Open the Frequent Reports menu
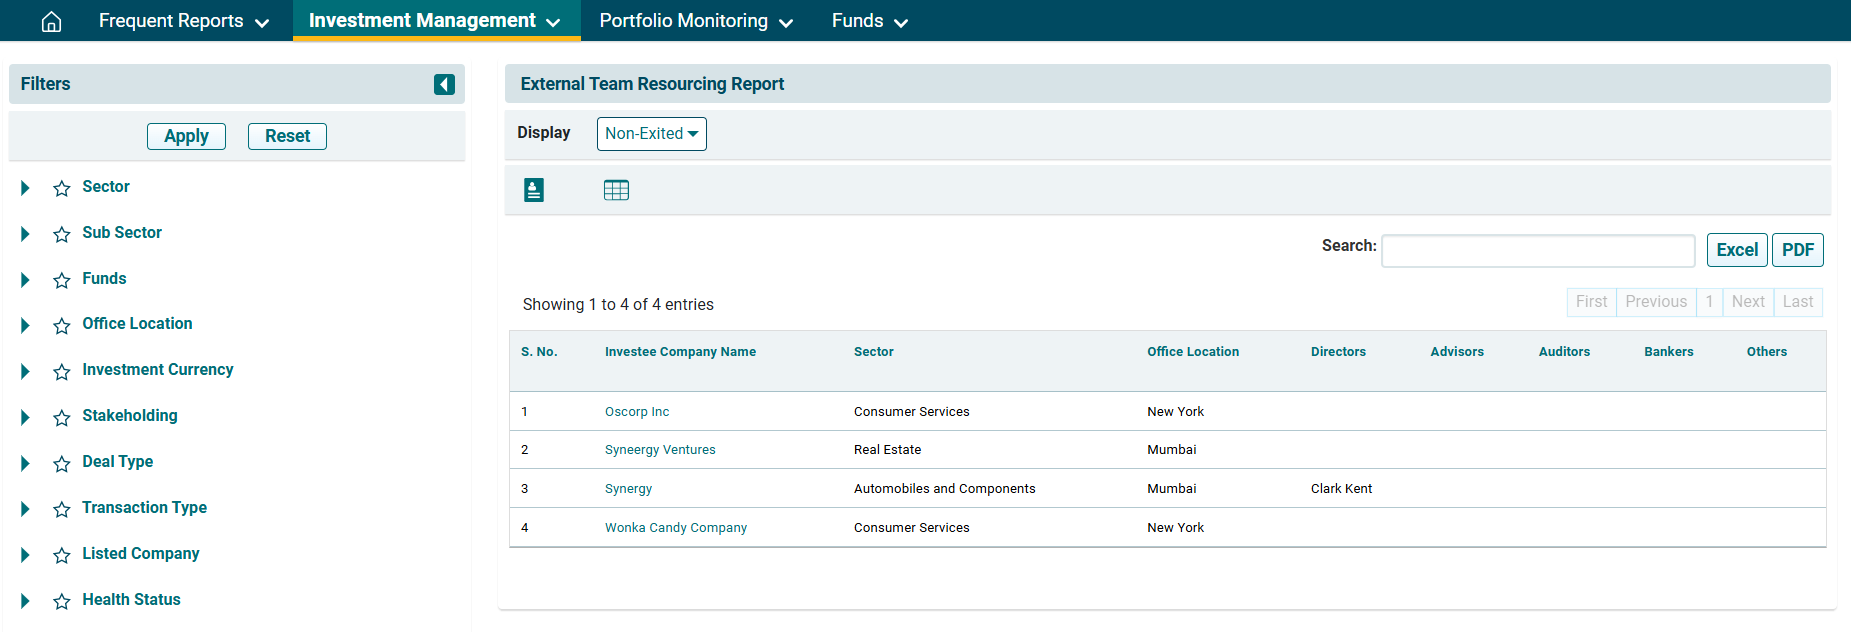This screenshot has height=632, width=1851. click(x=183, y=21)
